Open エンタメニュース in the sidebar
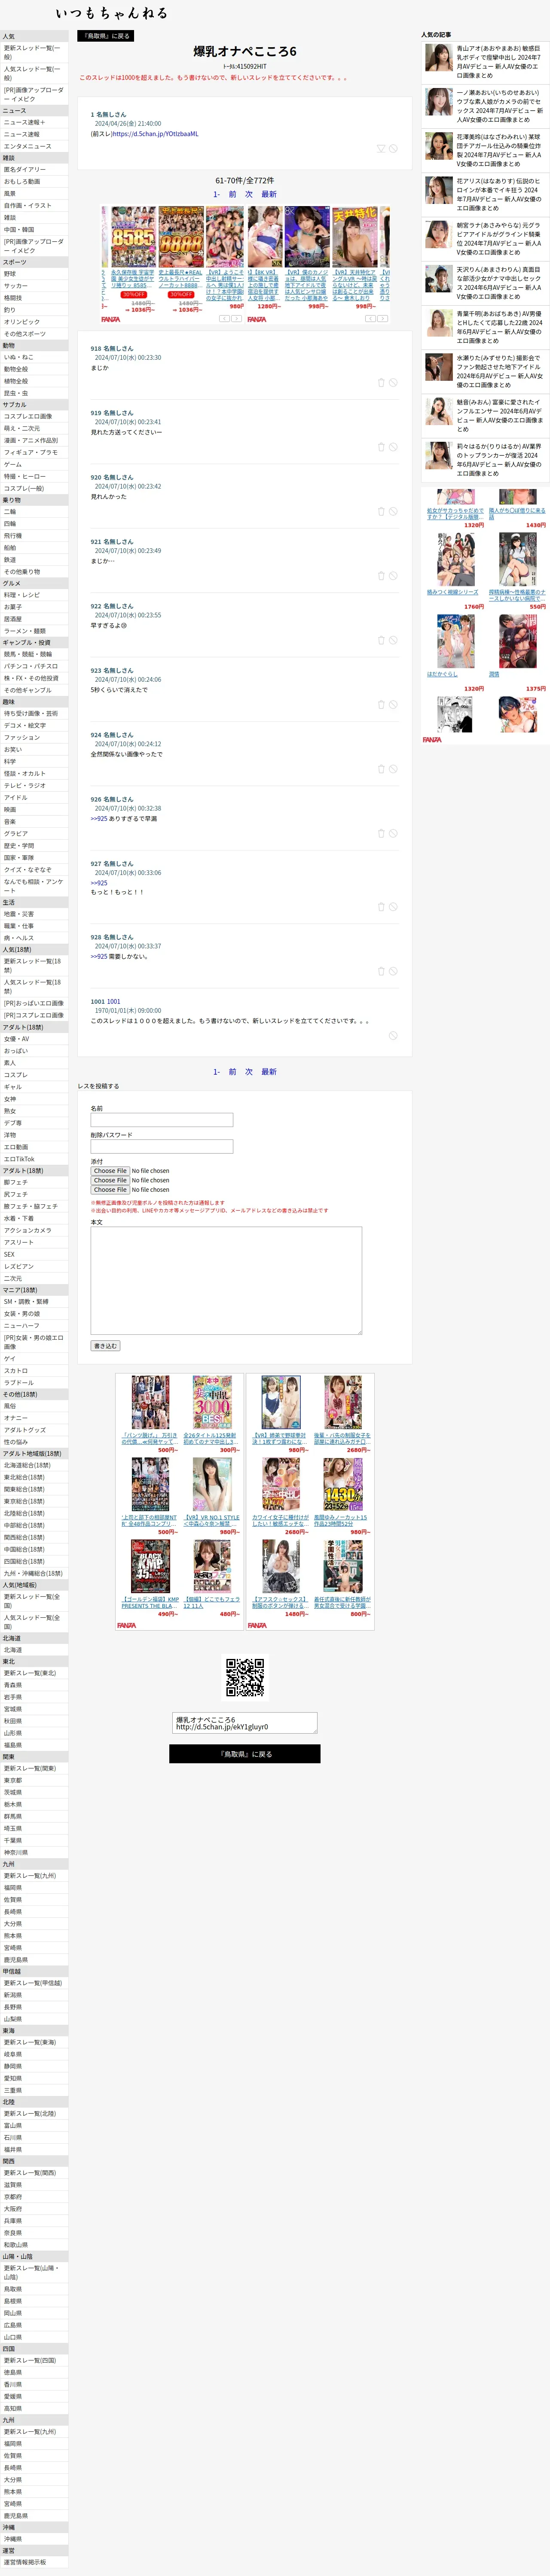Viewport: 550px width, 2576px height. click(34, 146)
